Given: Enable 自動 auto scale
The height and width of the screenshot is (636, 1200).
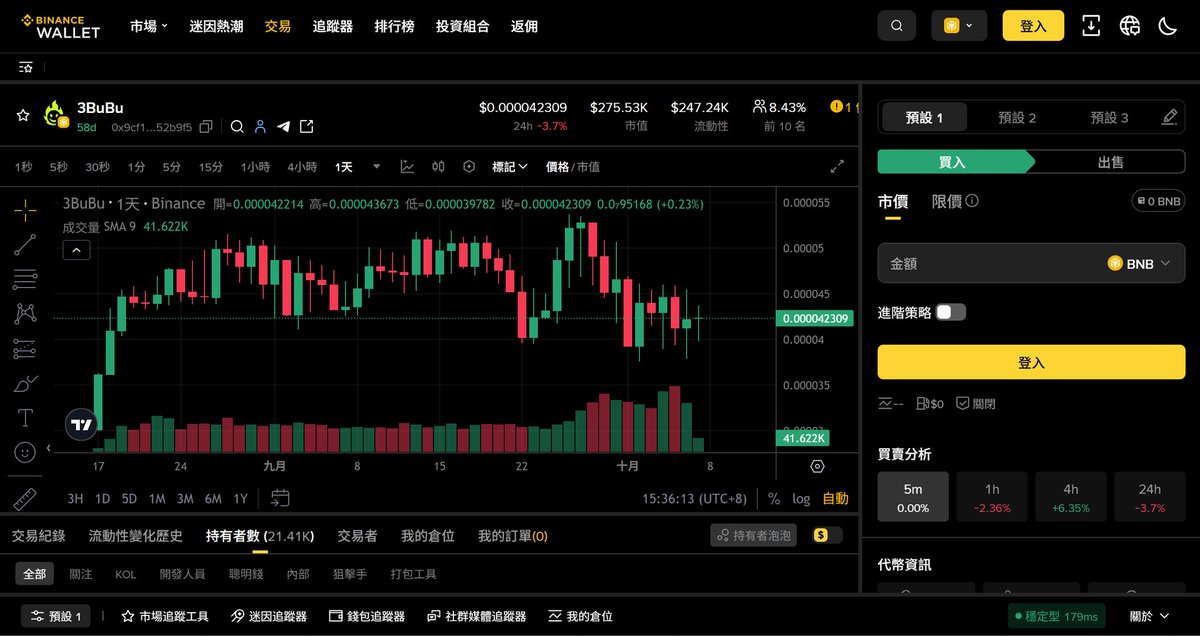Looking at the screenshot, I should 835,498.
